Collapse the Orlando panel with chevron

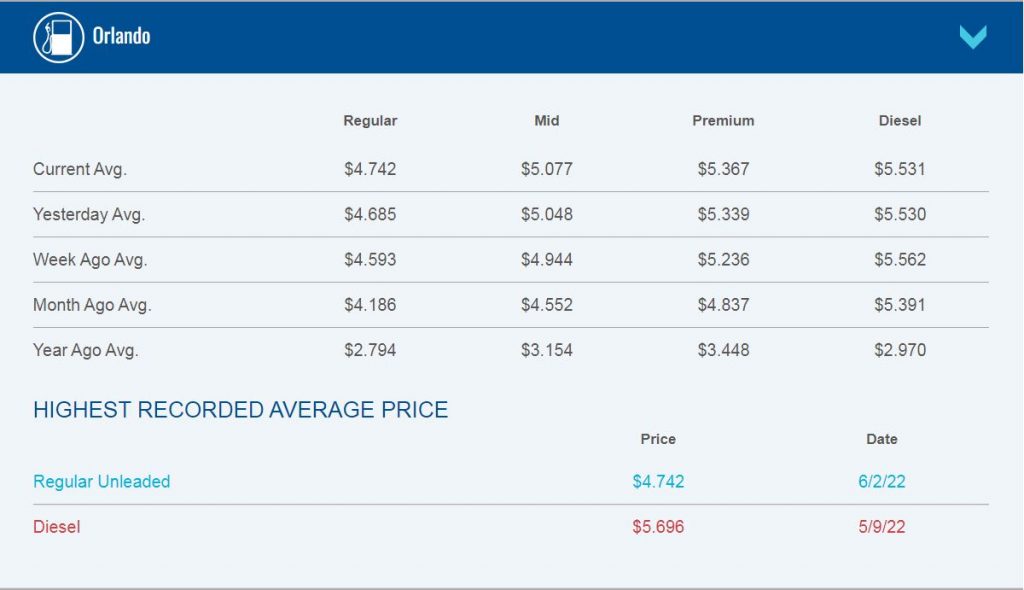tap(972, 37)
